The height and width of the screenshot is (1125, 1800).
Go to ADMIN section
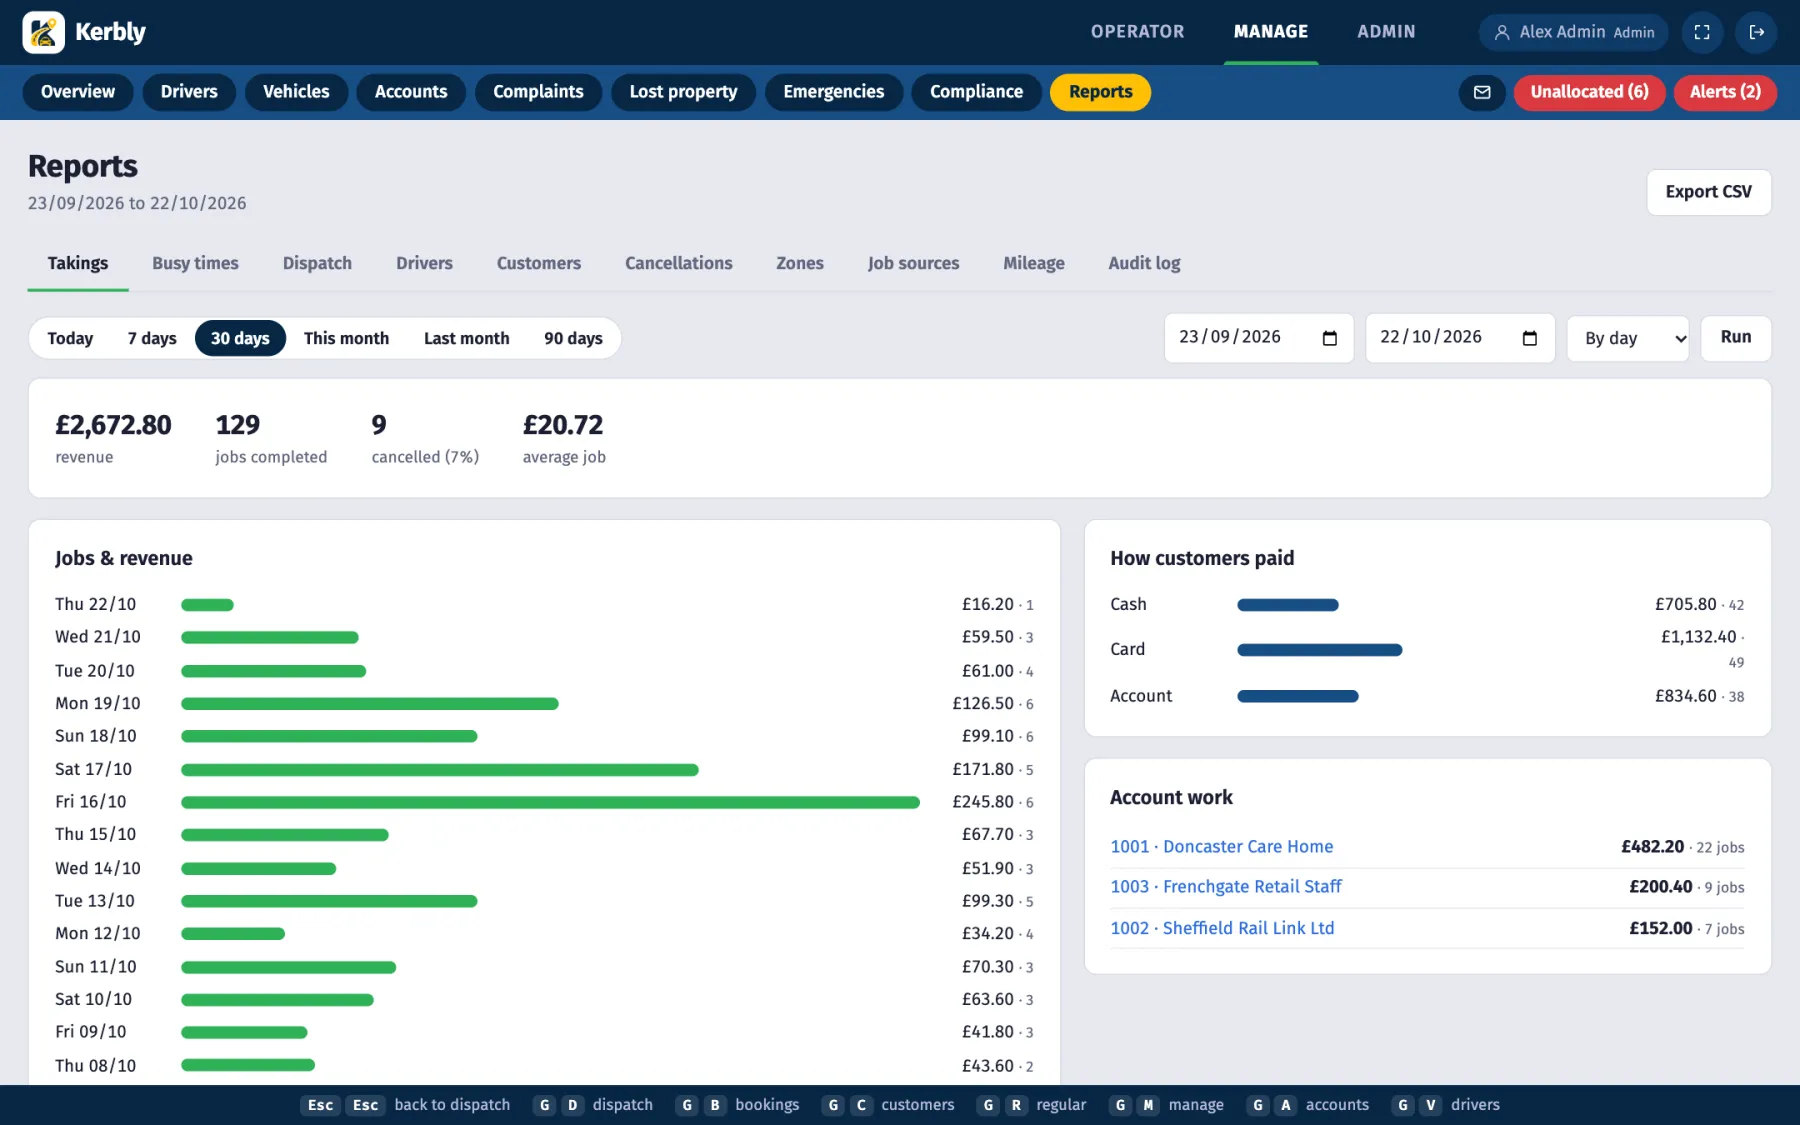1386,32
